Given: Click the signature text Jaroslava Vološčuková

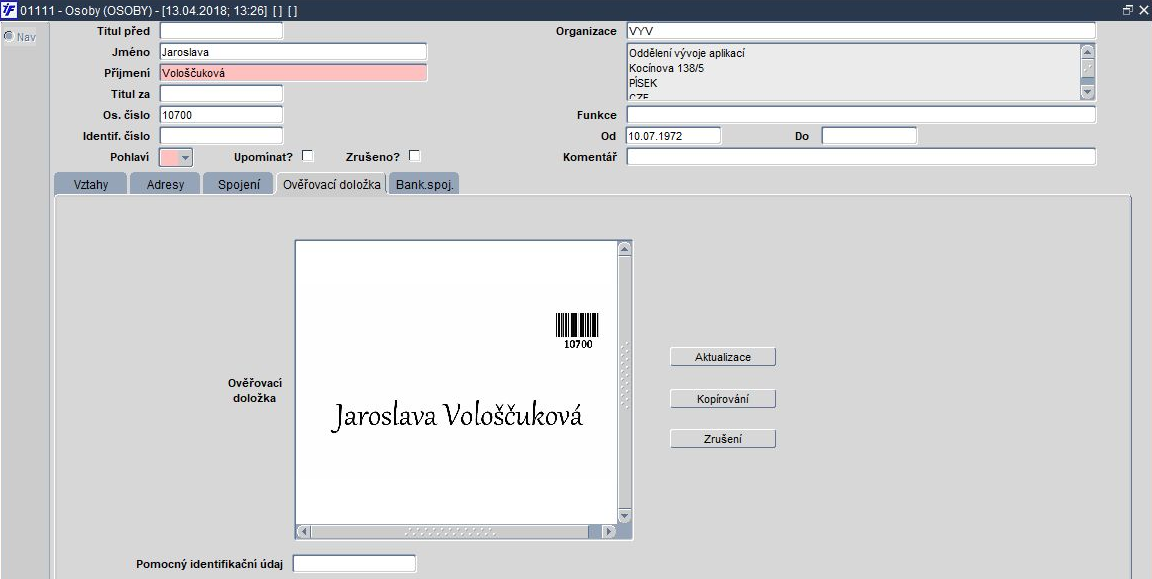Looking at the screenshot, I should pos(457,417).
